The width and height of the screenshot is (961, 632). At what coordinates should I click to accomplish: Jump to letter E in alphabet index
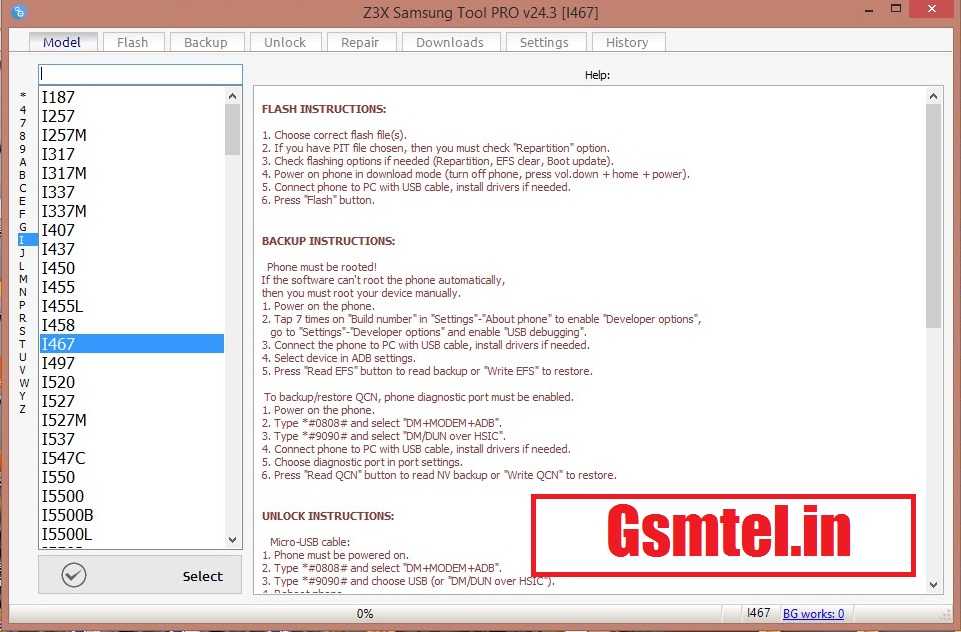pos(23,201)
